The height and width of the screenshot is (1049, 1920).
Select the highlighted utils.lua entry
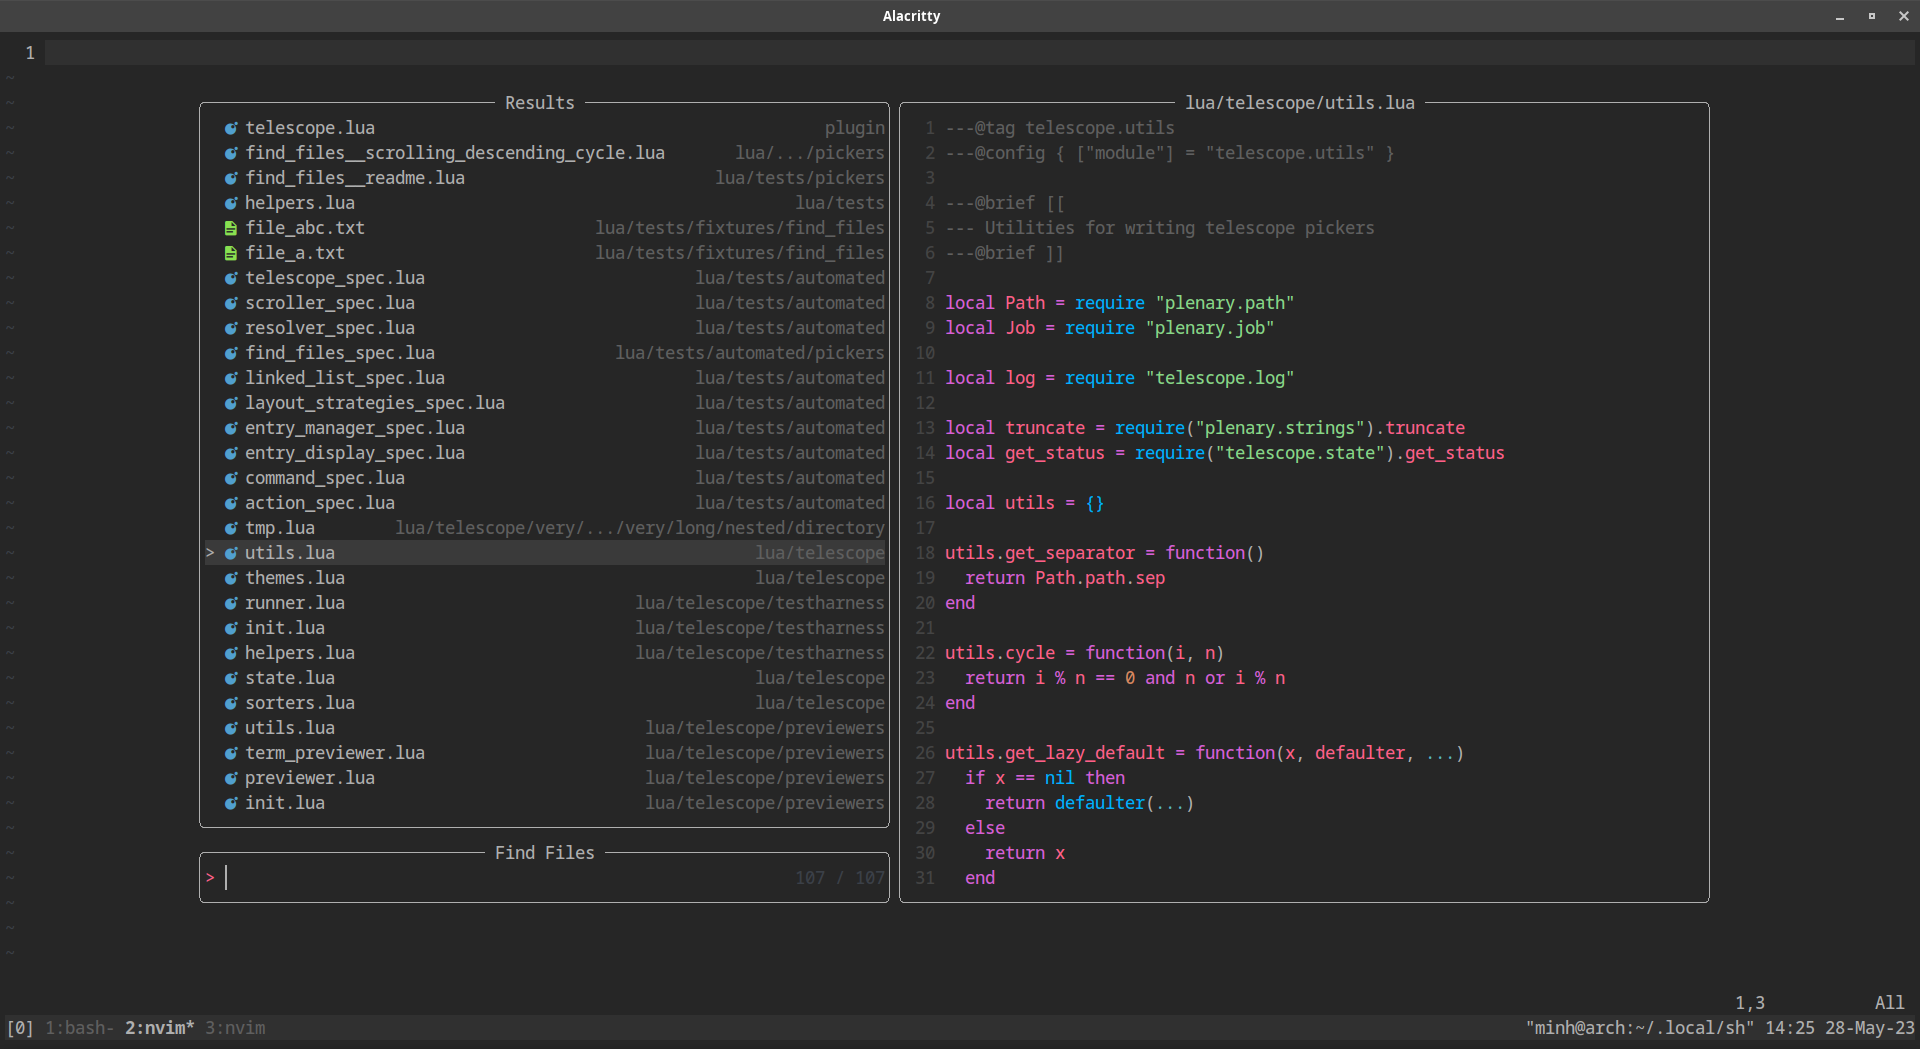290,552
